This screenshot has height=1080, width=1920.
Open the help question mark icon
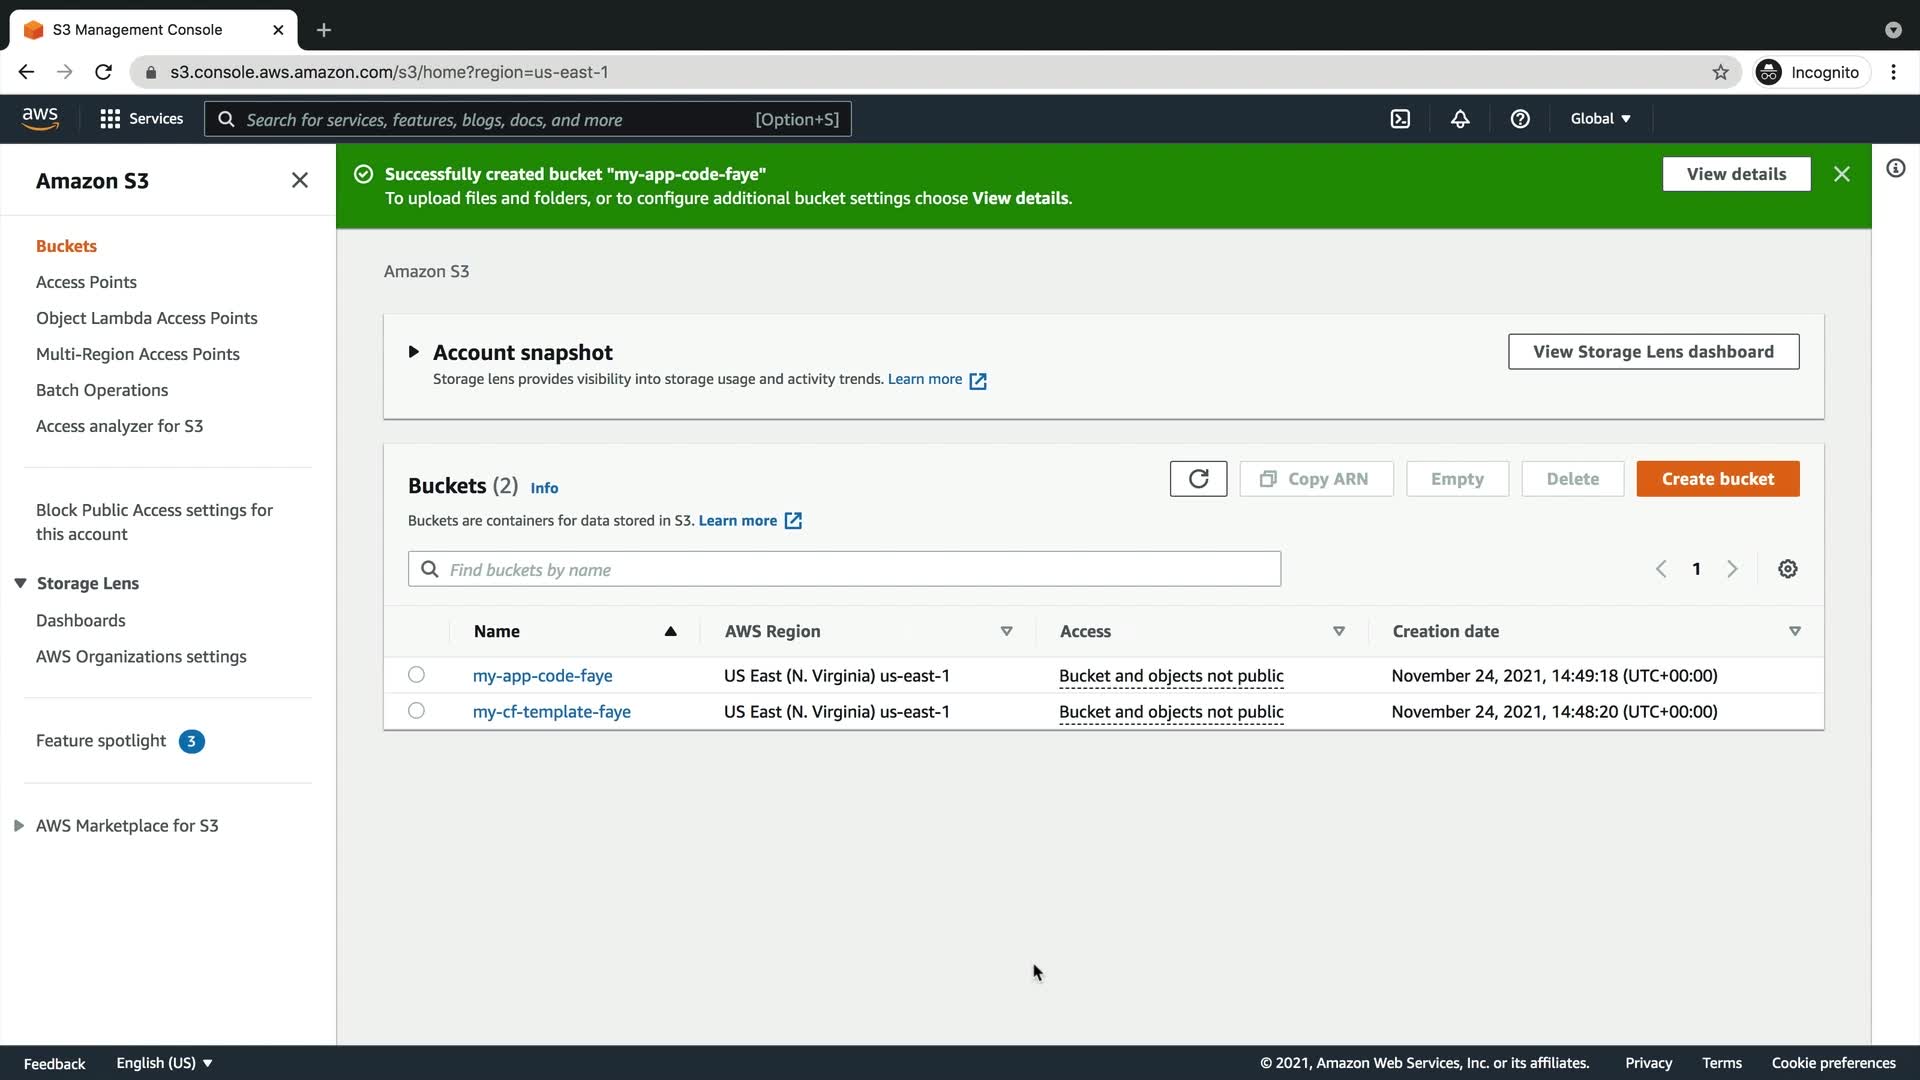point(1520,119)
